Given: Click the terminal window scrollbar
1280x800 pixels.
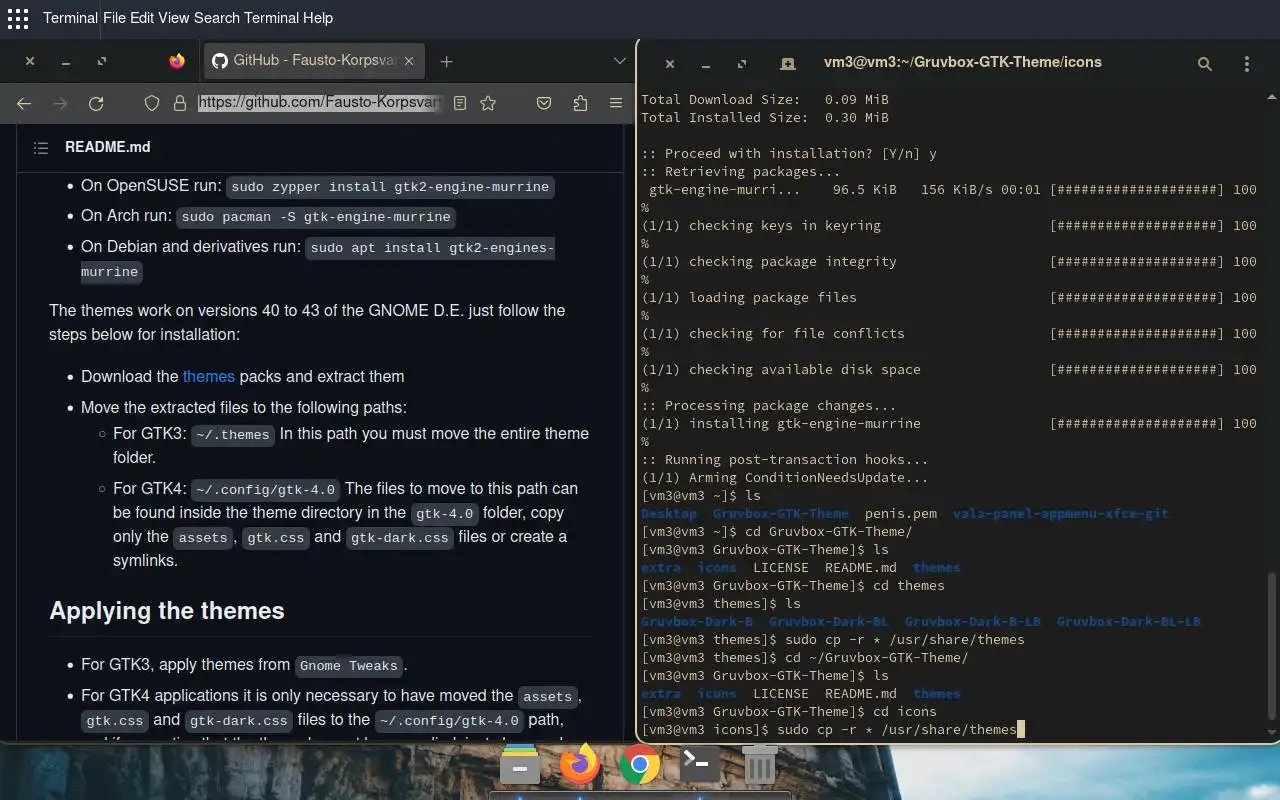Looking at the screenshot, I should click(1272, 645).
